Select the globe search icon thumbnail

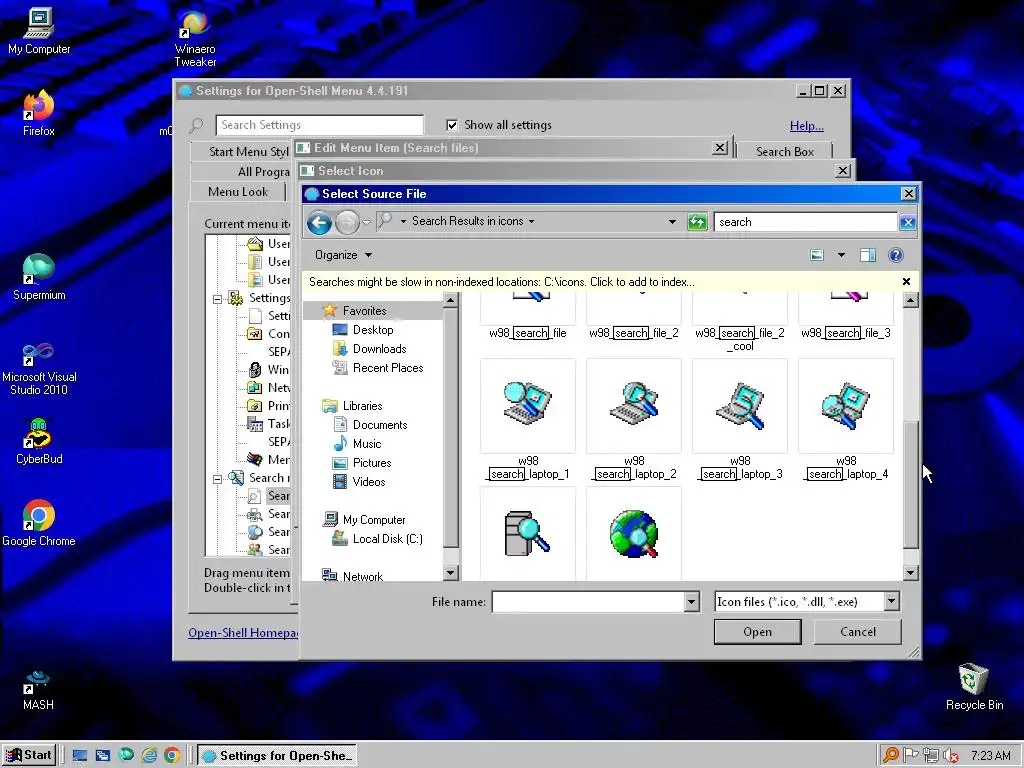[633, 534]
